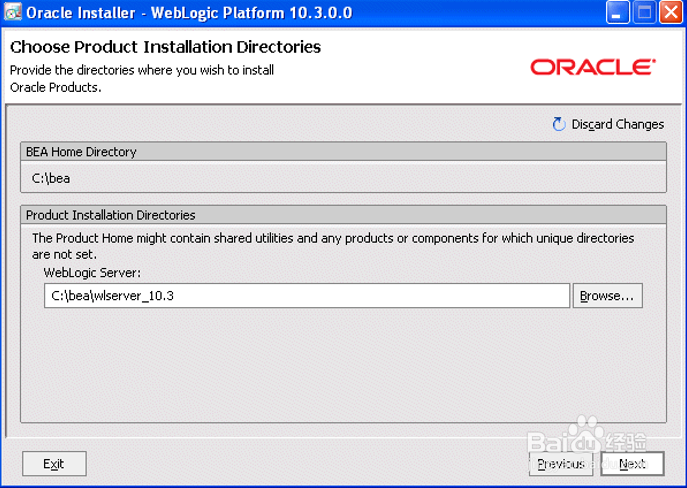
Task: Click into the WebLogic Server directory field
Action: click(x=307, y=296)
